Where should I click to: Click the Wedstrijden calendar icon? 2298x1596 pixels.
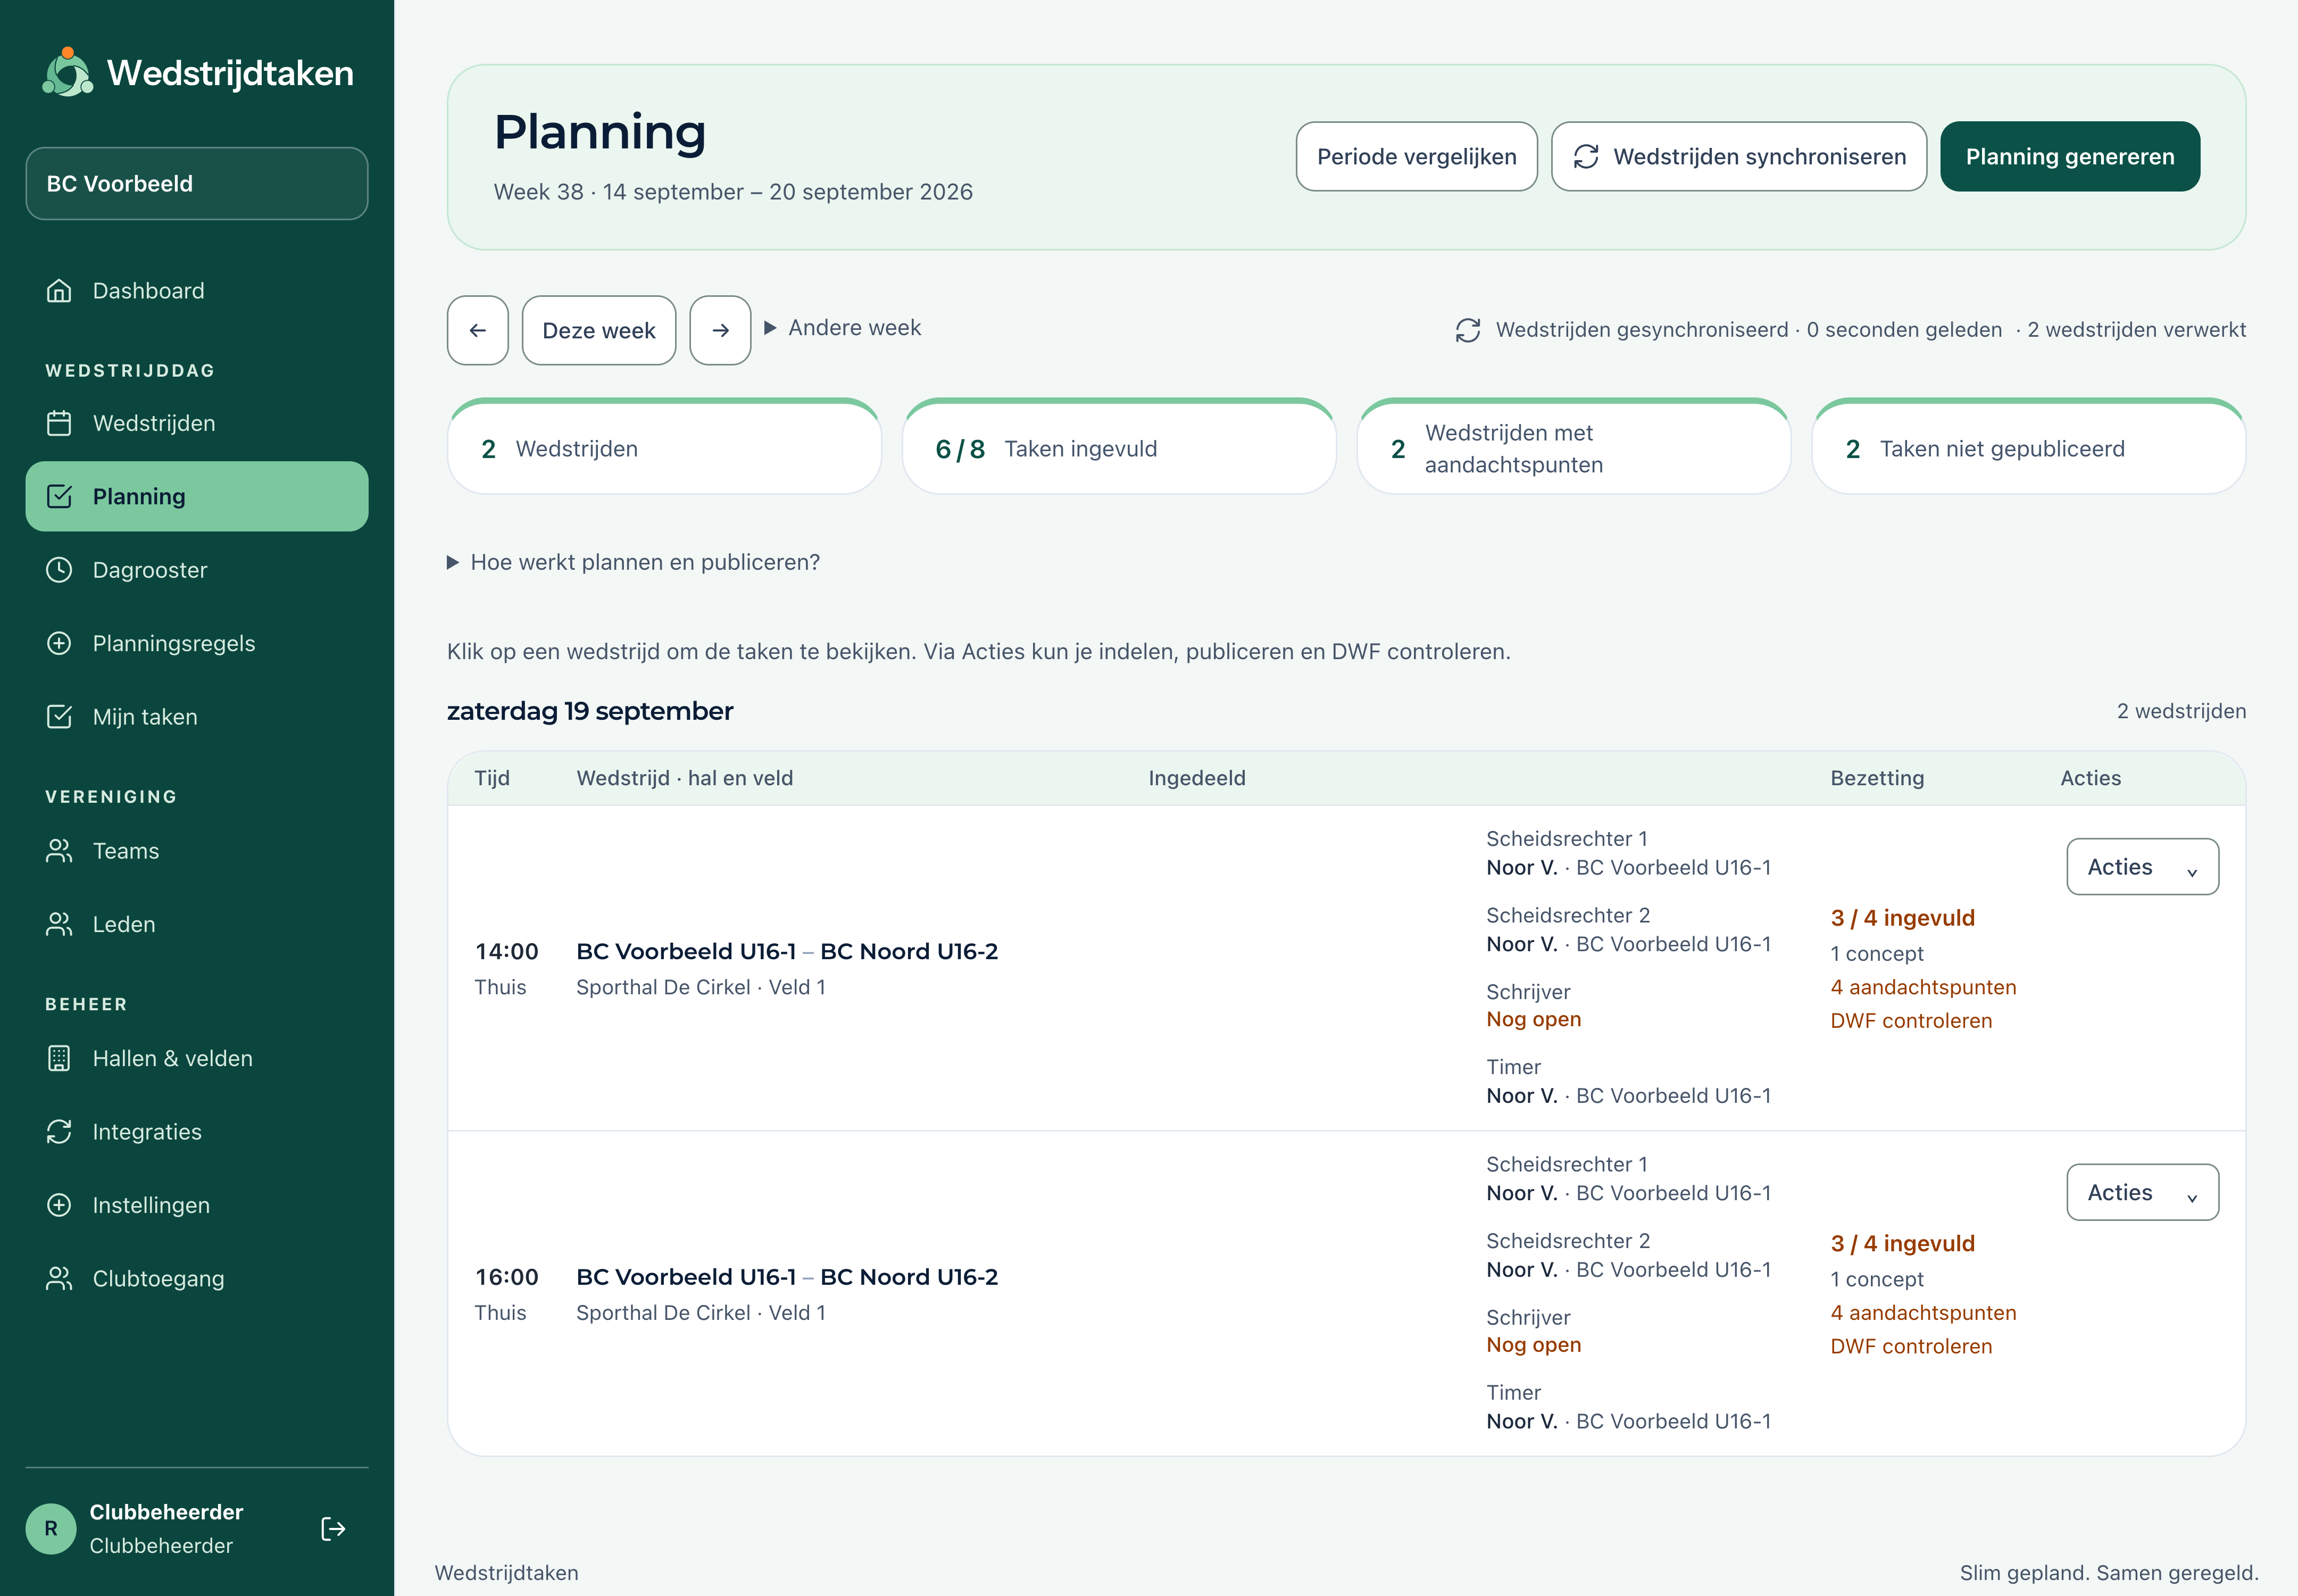(x=59, y=423)
